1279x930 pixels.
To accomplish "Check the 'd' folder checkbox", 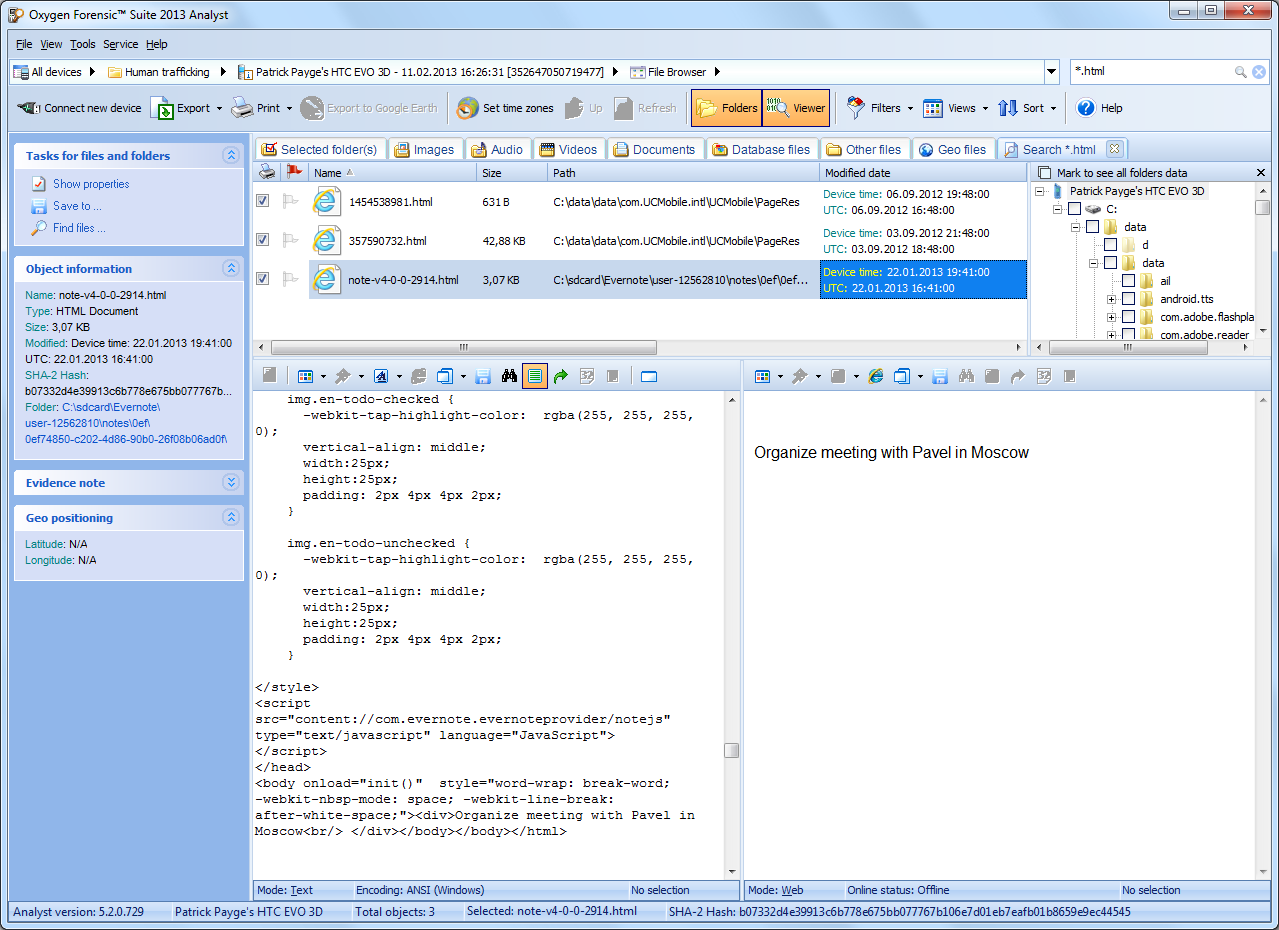I will [x=1110, y=245].
